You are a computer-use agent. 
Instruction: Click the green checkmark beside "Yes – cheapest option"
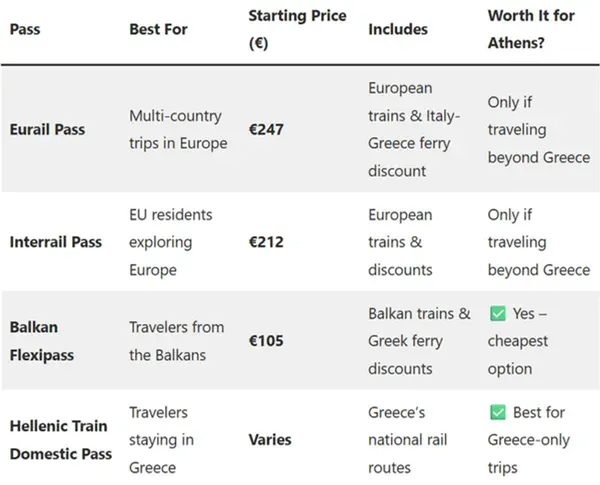point(497,314)
